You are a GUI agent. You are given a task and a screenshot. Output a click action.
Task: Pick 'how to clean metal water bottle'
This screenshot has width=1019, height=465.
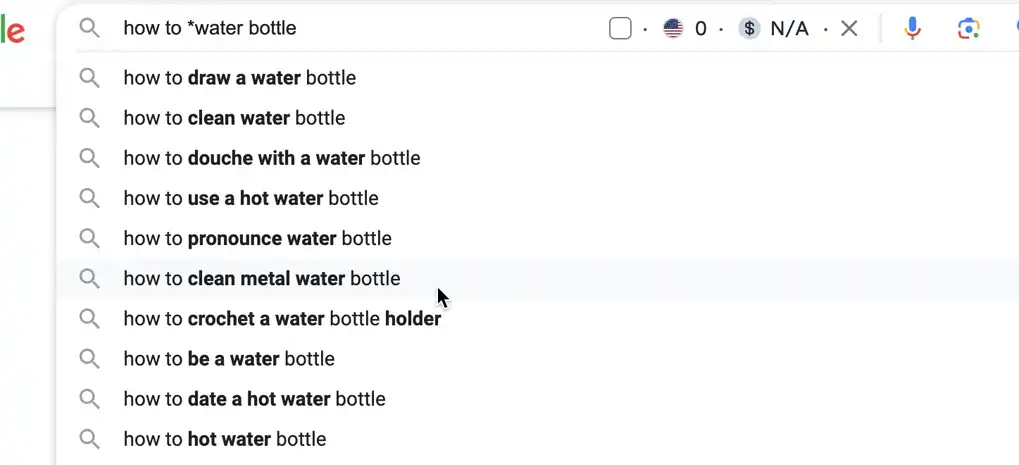pos(537,279)
